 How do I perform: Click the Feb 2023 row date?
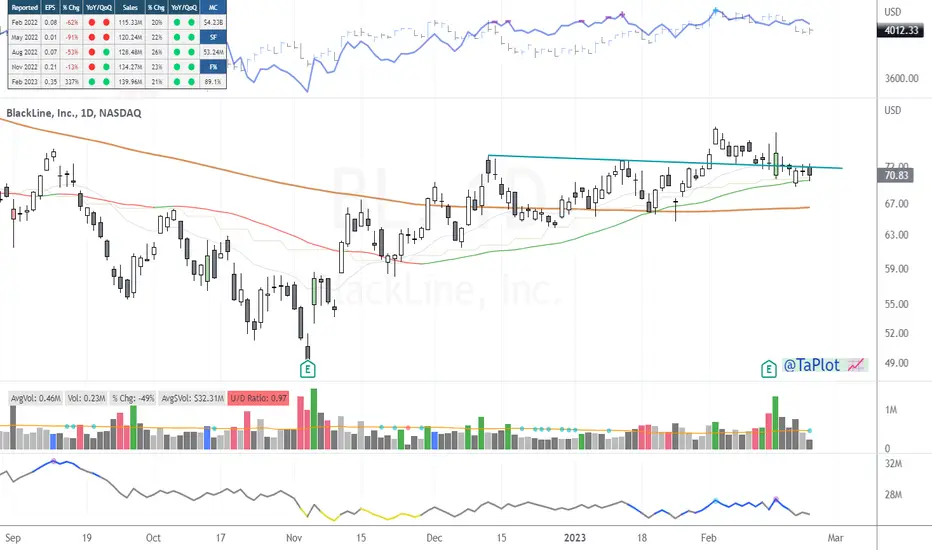[x=24, y=81]
